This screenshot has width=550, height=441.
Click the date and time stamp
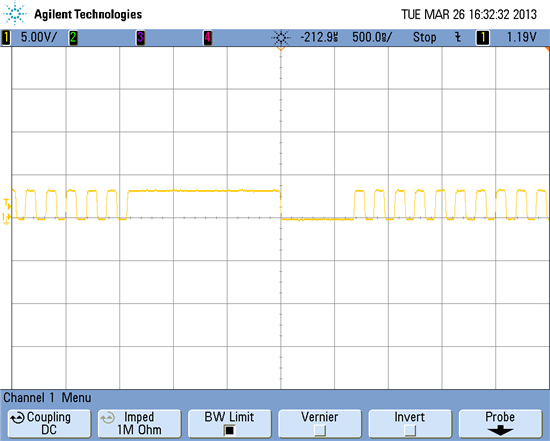click(469, 14)
